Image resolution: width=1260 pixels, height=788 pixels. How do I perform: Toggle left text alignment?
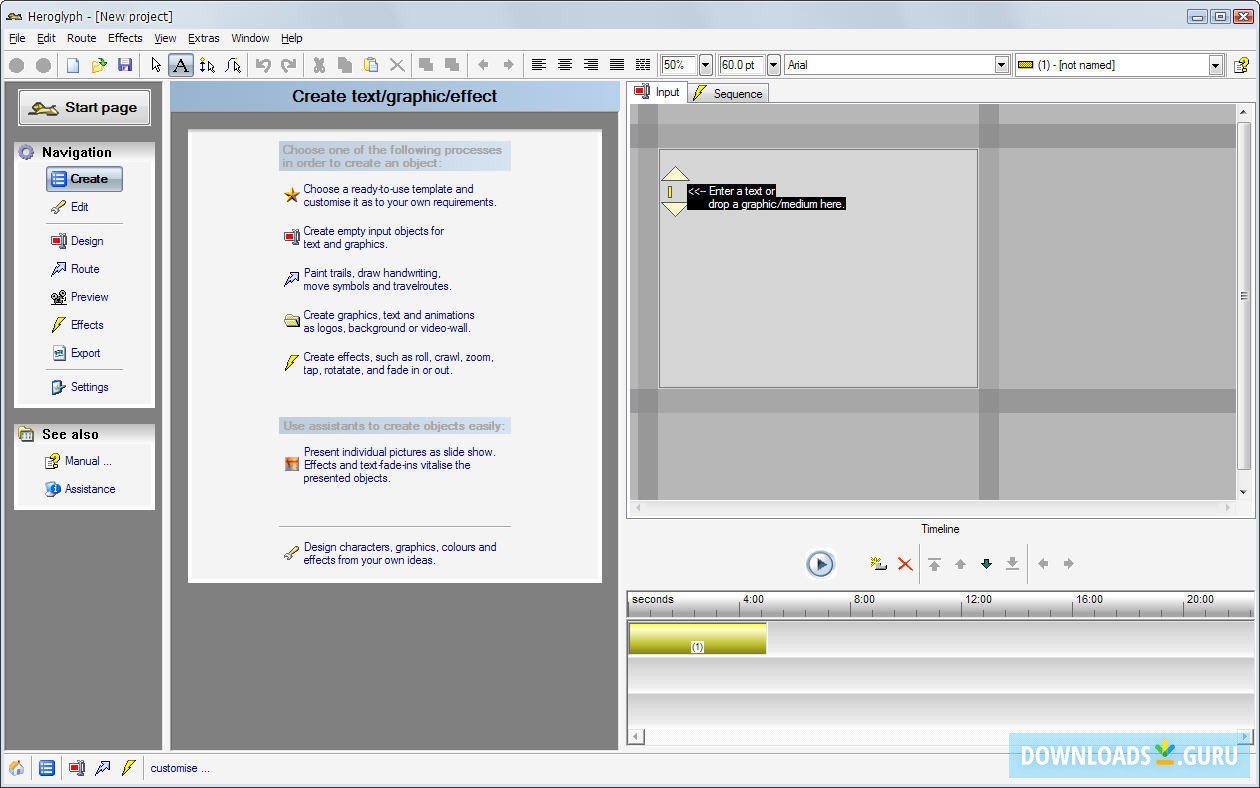coord(539,65)
